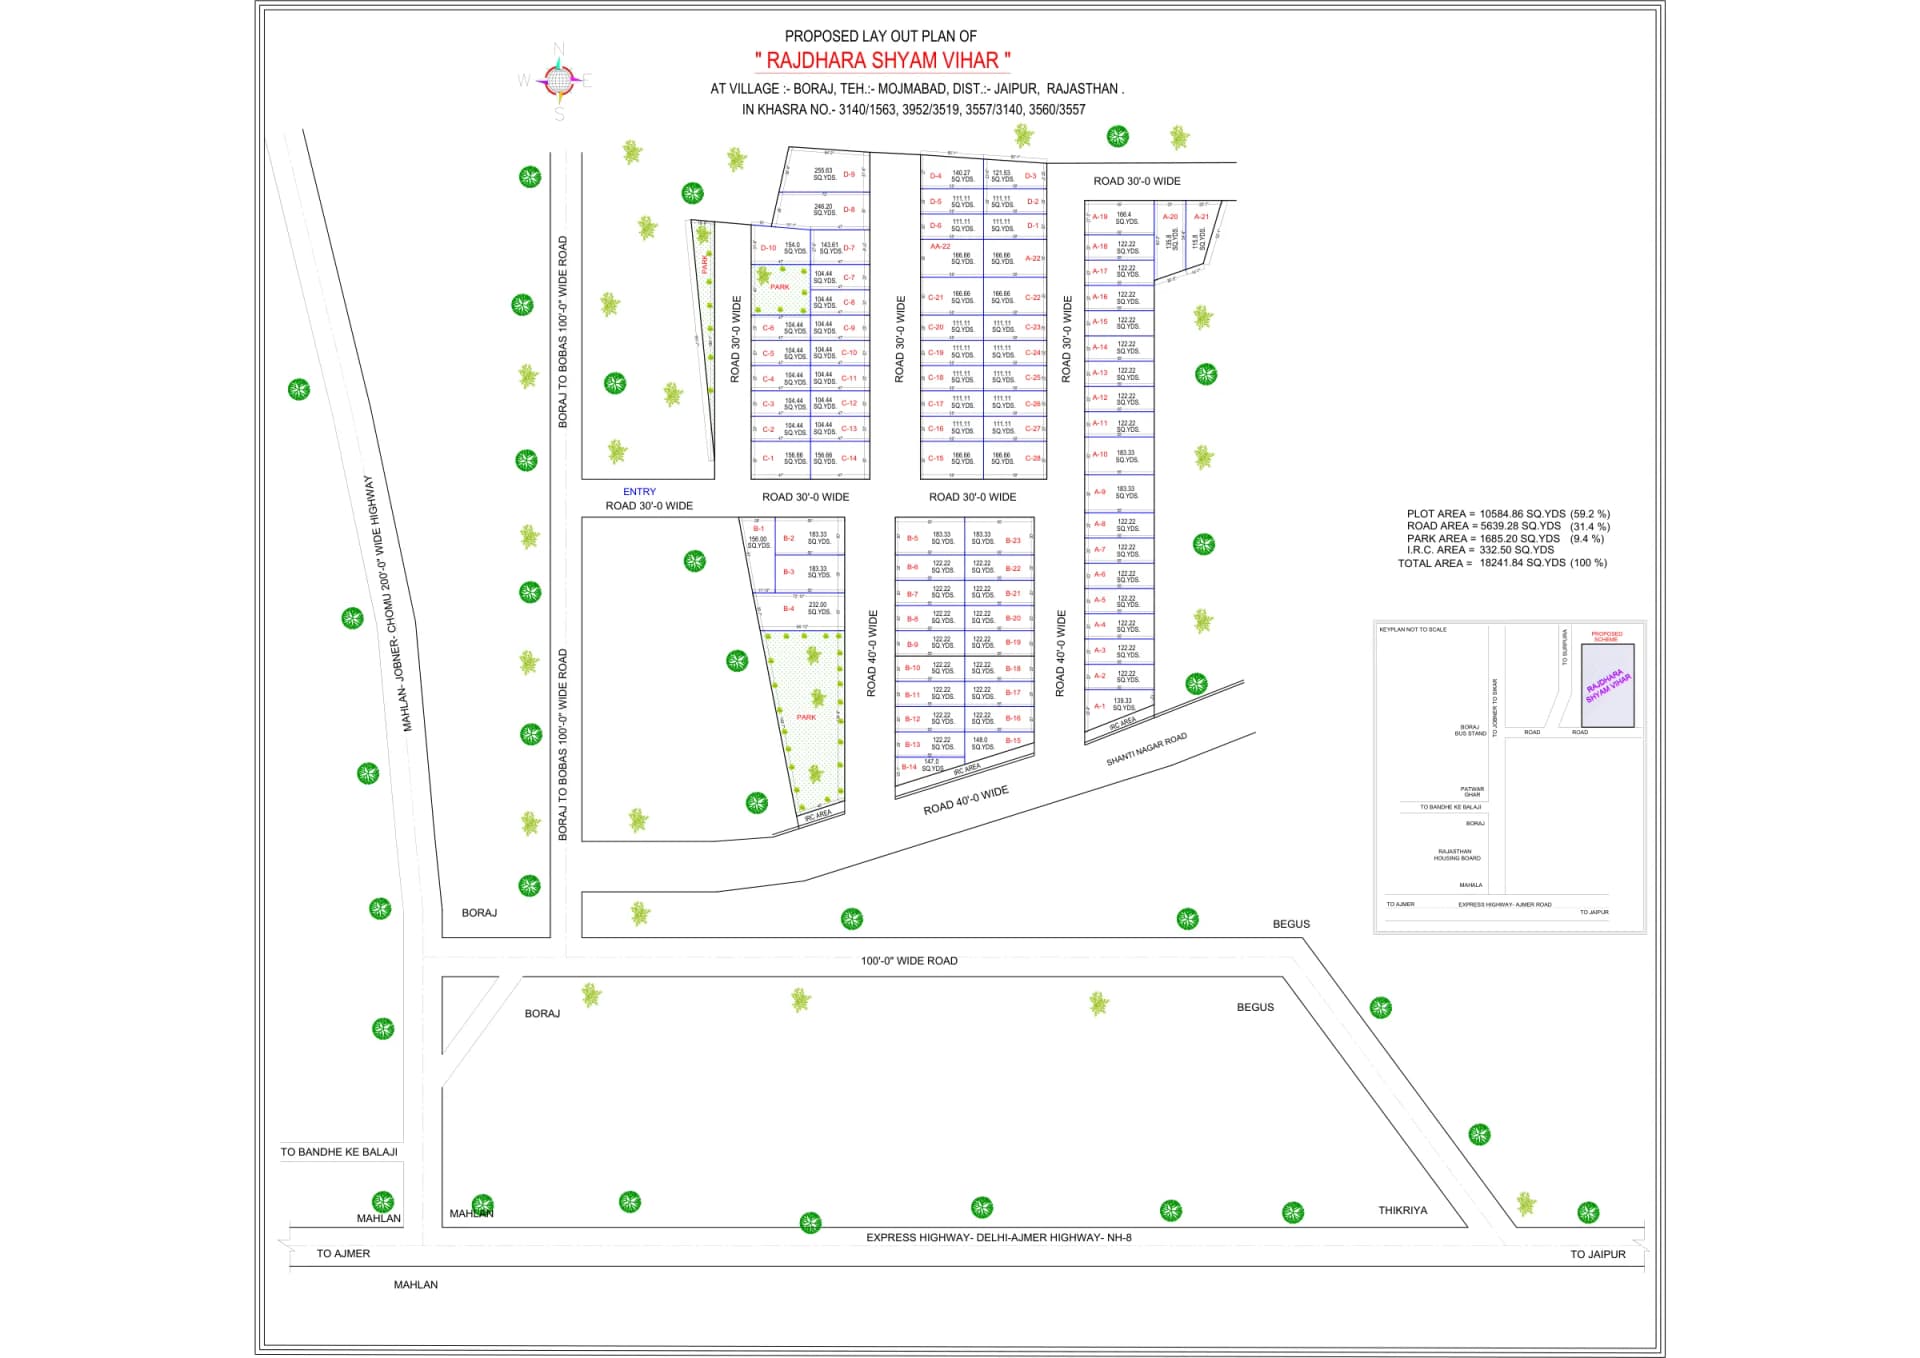Select the TOTAL AREA 18241.84 SQ.YDS line

[1502, 563]
